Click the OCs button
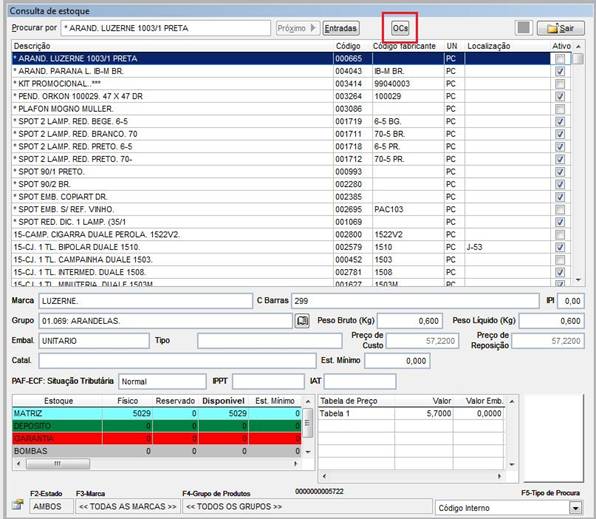This screenshot has width=596, height=519. pyautogui.click(x=400, y=28)
